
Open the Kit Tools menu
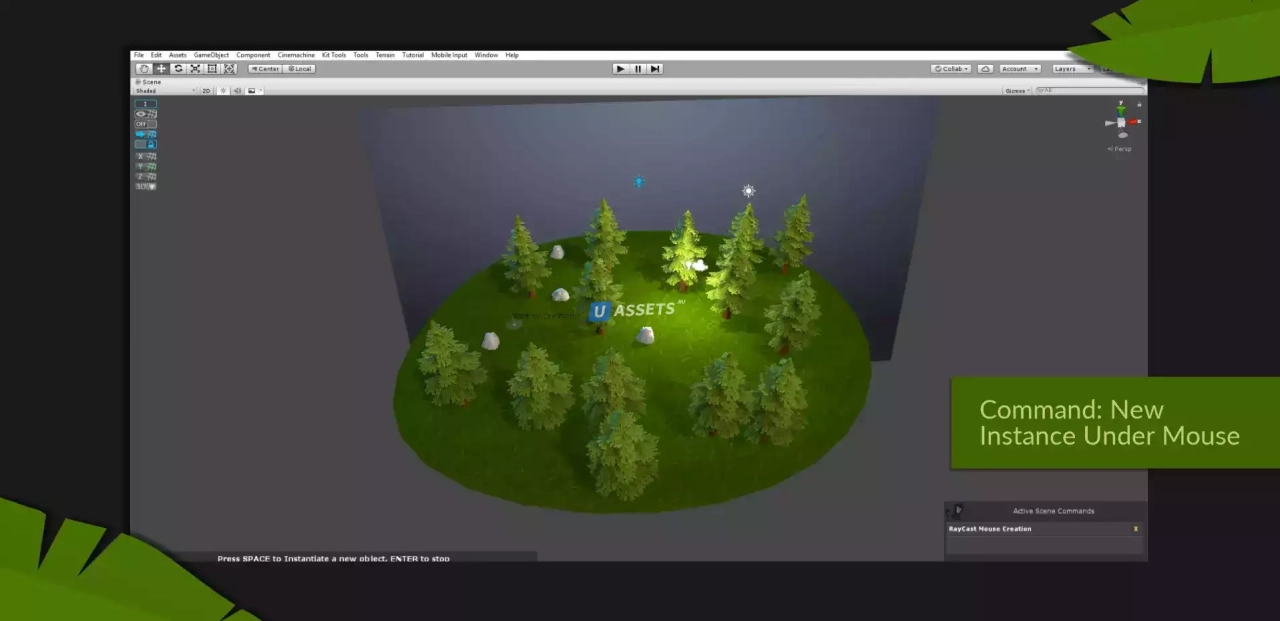point(334,55)
